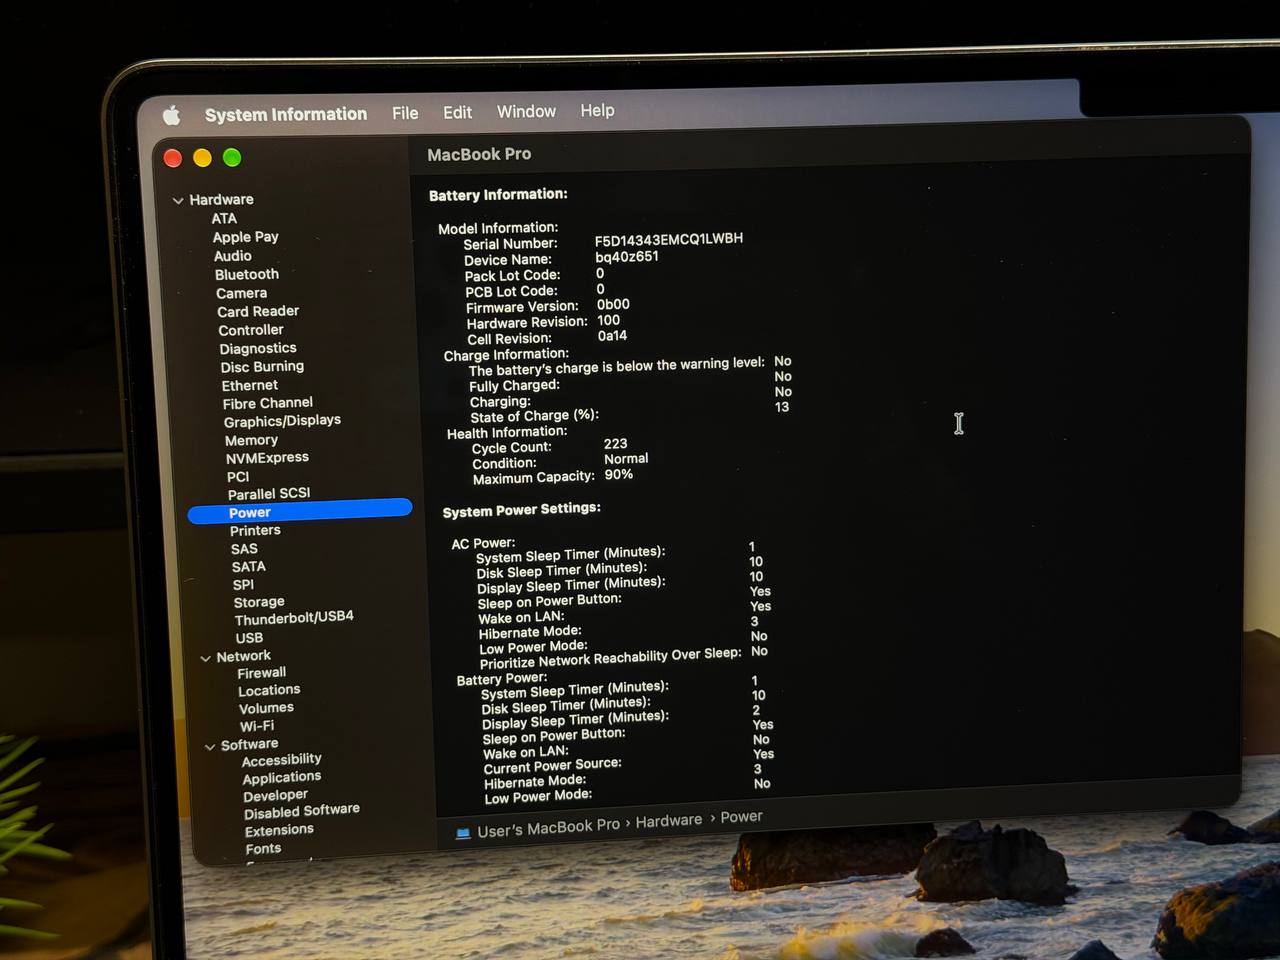This screenshot has height=960, width=1280.
Task: Select Thunderbolt/USB4 in sidebar
Action: 294,618
